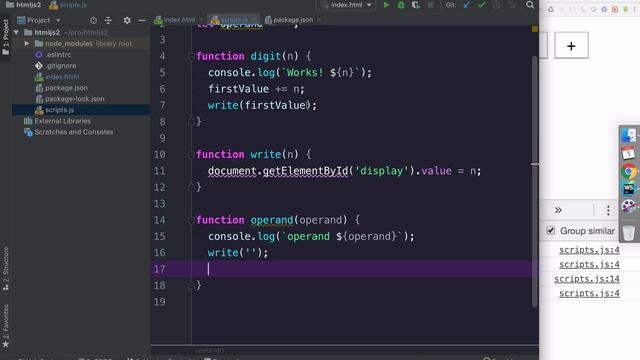Screen dimensions: 640x360
Task: Click the + calculator button in browser
Action: pos(571,46)
